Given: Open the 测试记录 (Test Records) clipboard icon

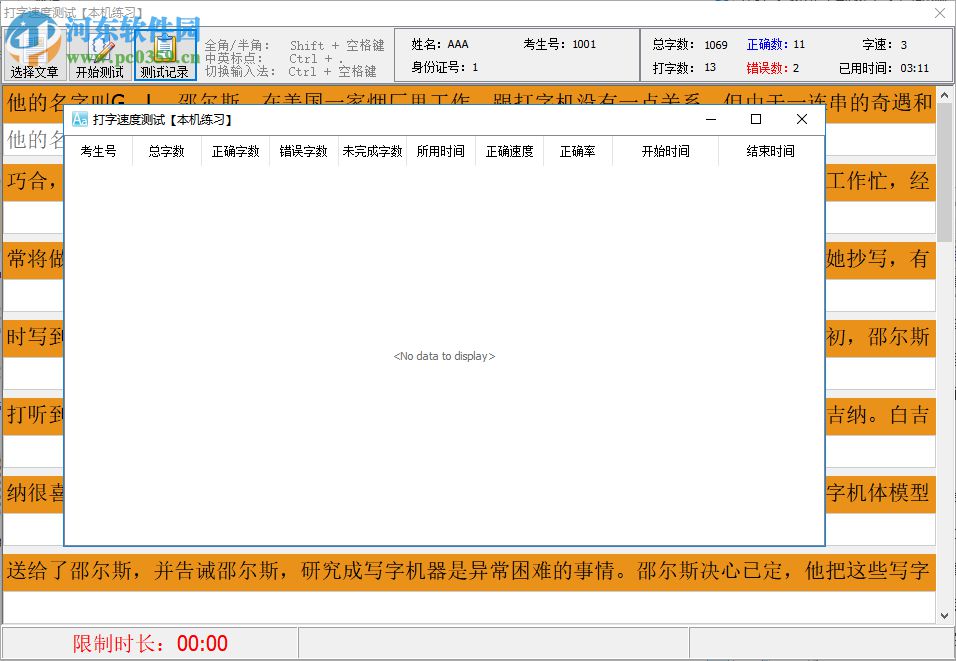Looking at the screenshot, I should 163,47.
